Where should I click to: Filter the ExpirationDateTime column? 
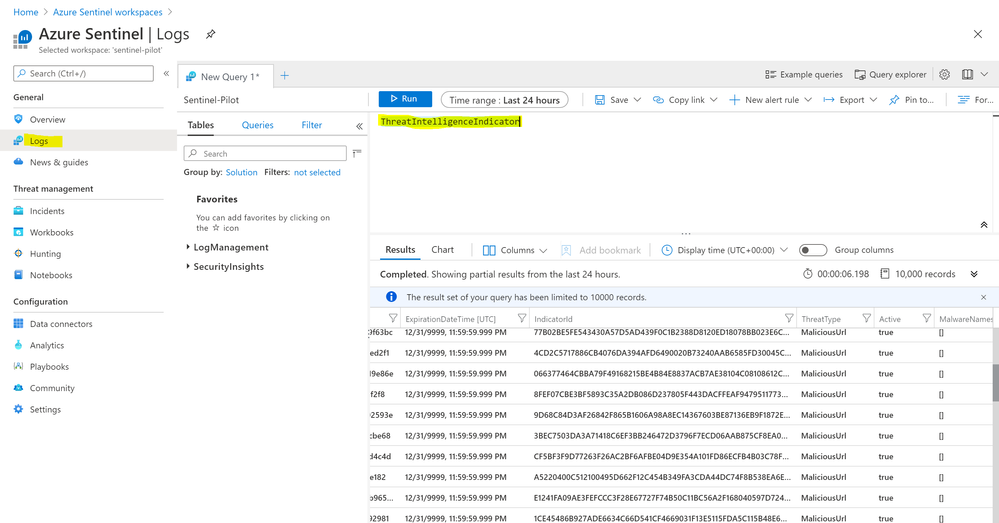click(522, 319)
